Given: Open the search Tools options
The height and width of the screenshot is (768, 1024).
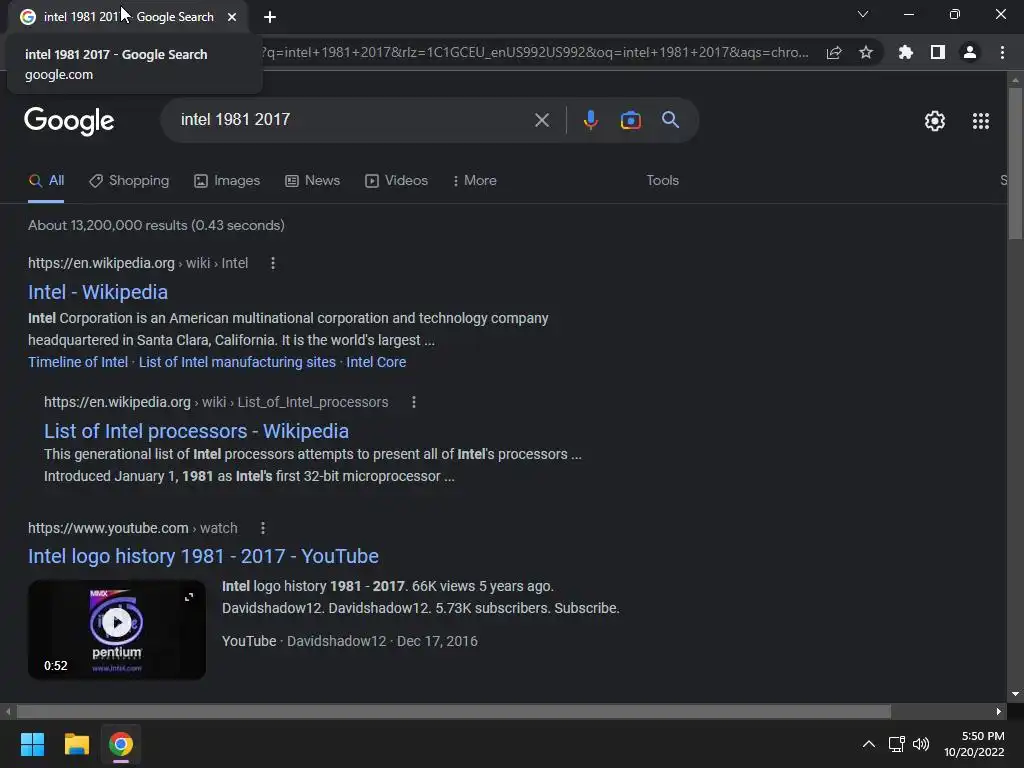Looking at the screenshot, I should (662, 181).
